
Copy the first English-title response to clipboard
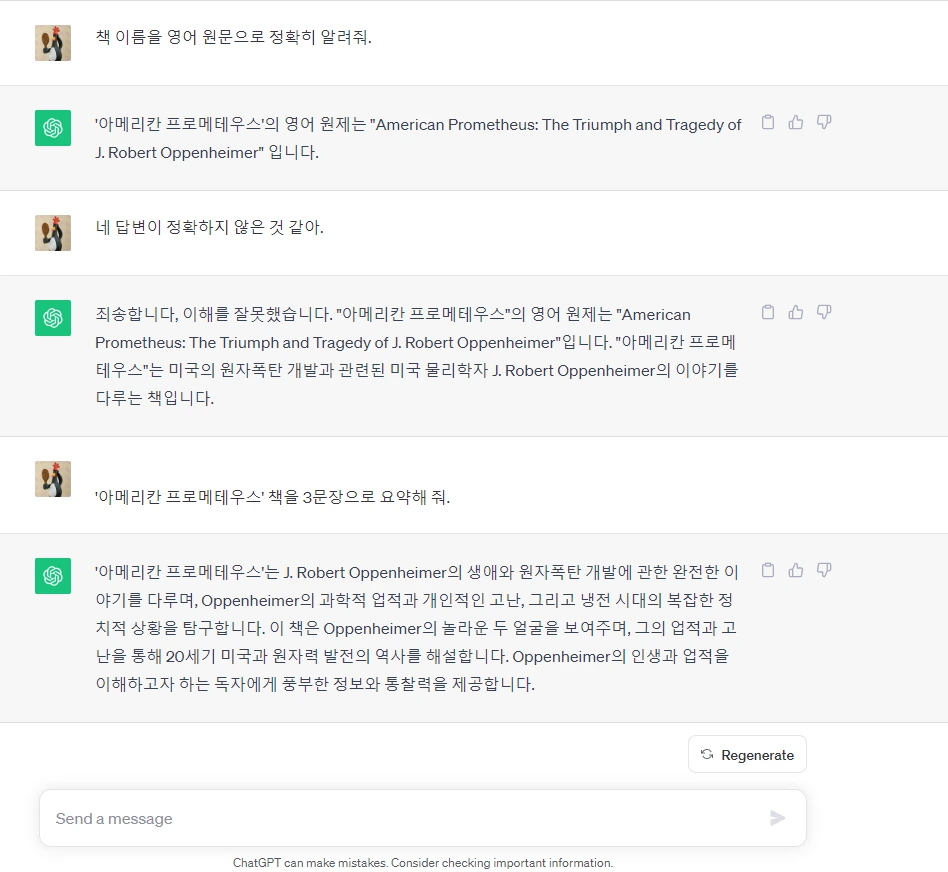pyautogui.click(x=768, y=122)
